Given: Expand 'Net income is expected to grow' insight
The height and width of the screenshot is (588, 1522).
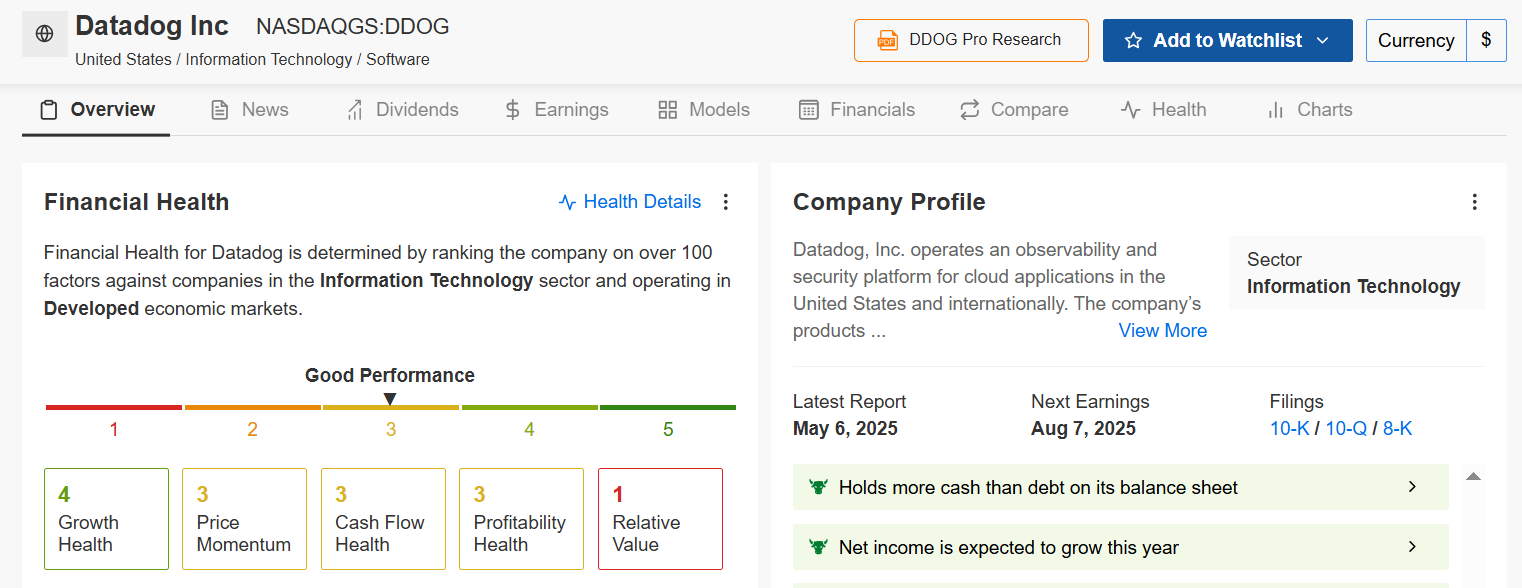Looking at the screenshot, I should click(x=1120, y=547).
